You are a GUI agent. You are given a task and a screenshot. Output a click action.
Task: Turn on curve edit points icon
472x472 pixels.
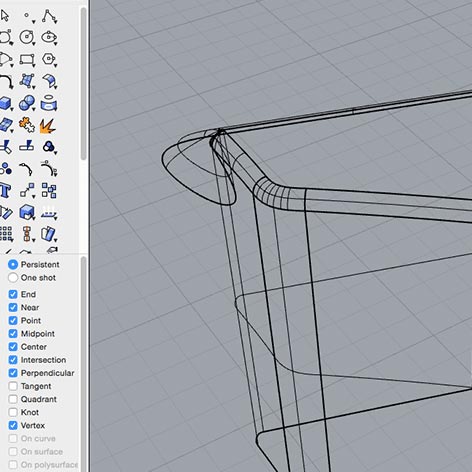tap(26, 169)
